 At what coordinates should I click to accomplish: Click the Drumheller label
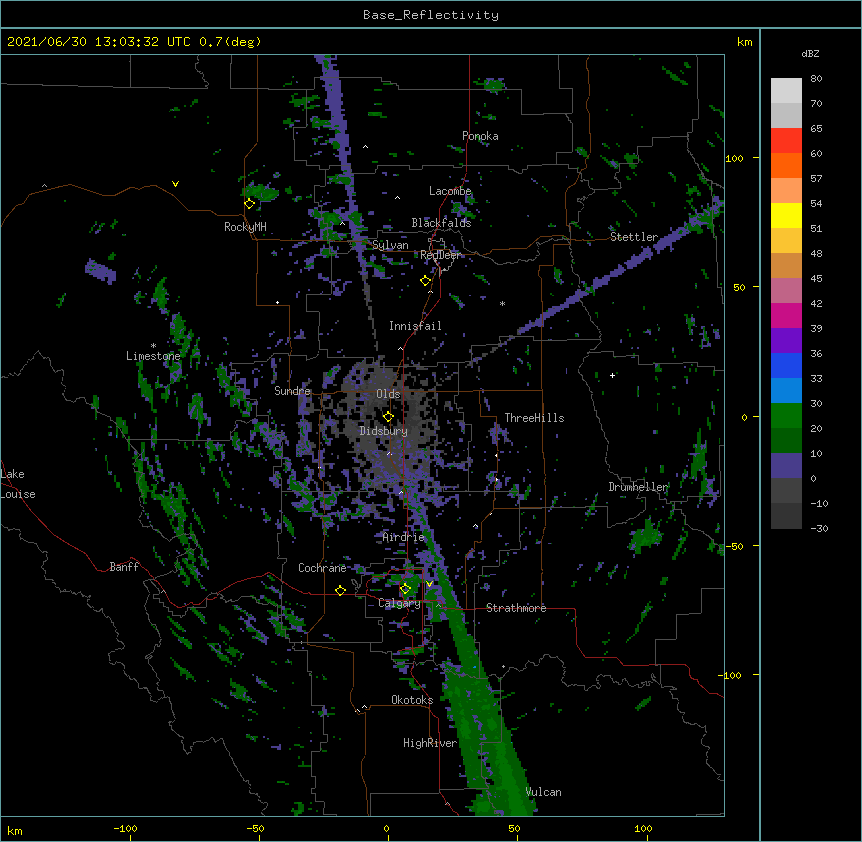[638, 487]
